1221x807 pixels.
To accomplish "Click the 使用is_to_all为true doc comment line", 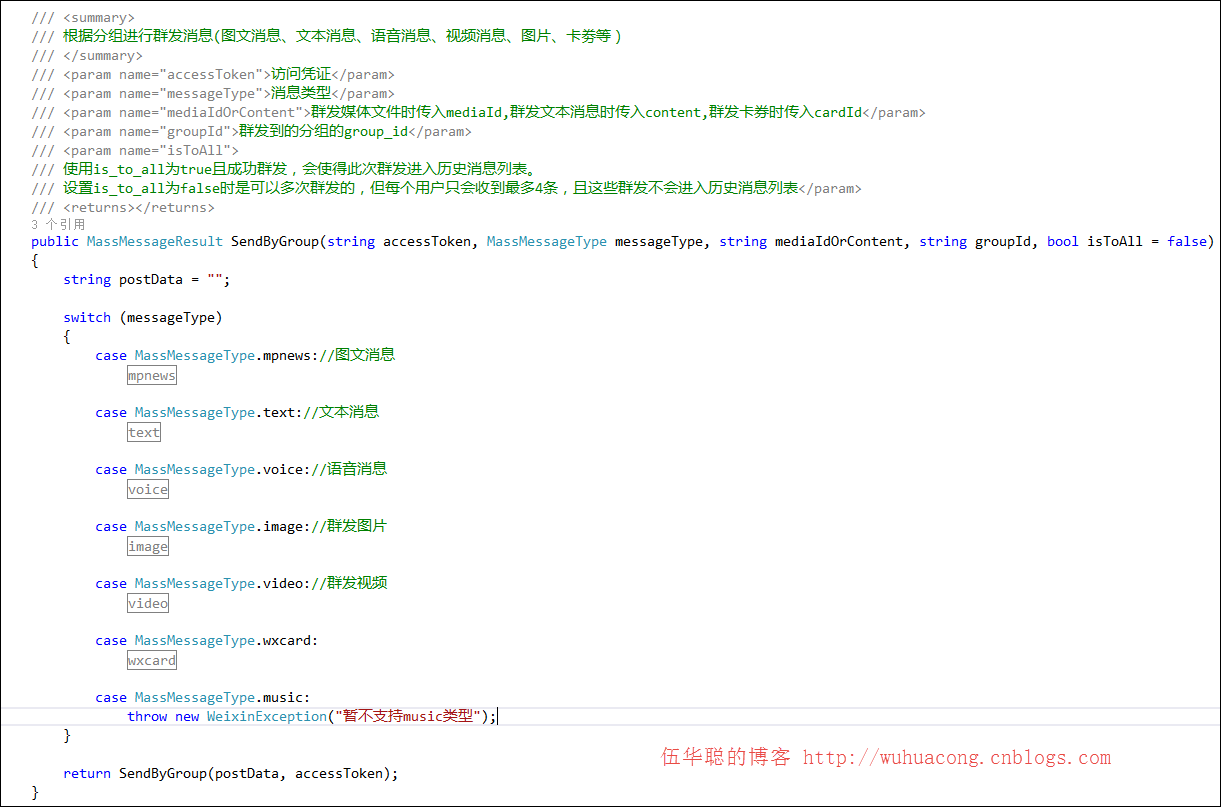I will click(285, 170).
